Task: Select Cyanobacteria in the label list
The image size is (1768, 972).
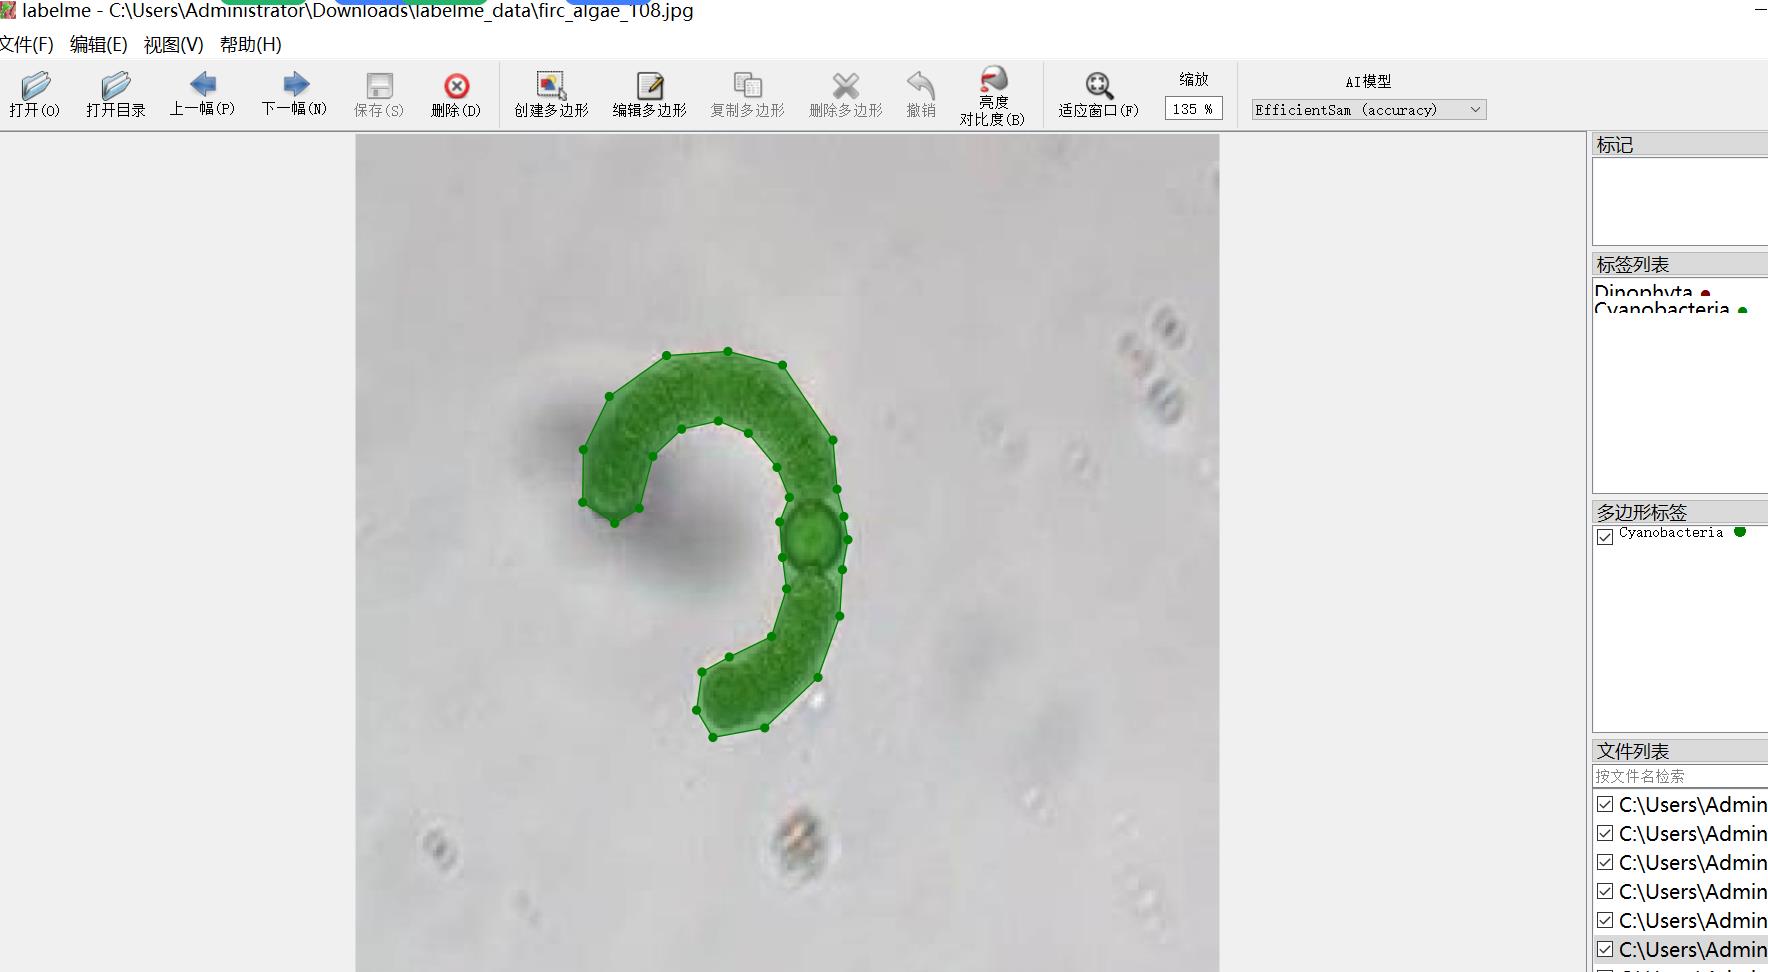Action: coord(1662,309)
